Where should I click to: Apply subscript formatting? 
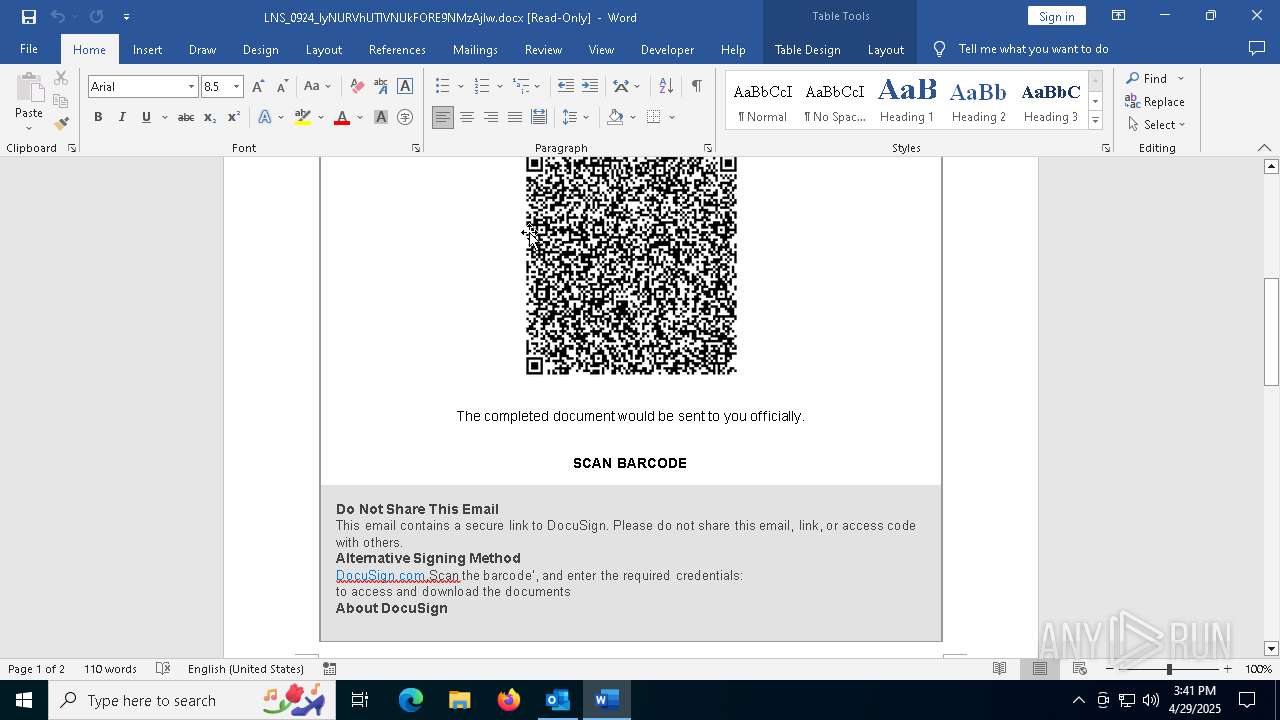pos(209,117)
